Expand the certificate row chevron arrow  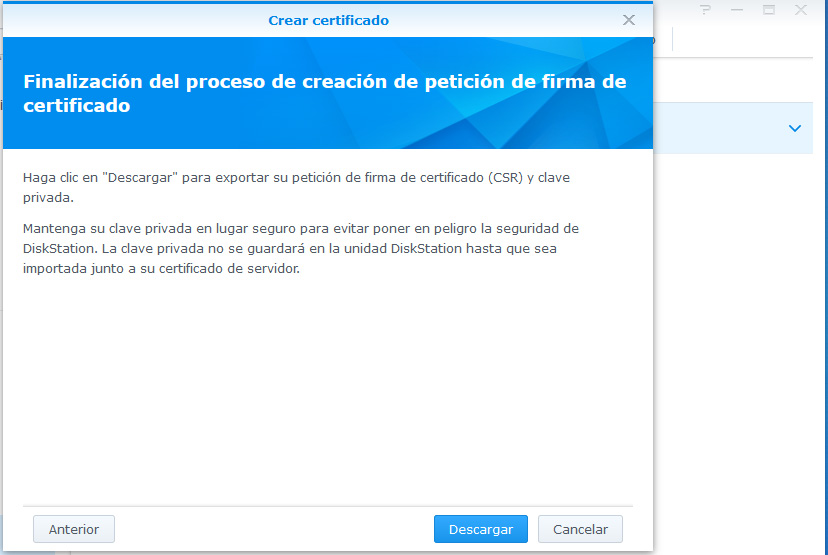click(x=795, y=128)
